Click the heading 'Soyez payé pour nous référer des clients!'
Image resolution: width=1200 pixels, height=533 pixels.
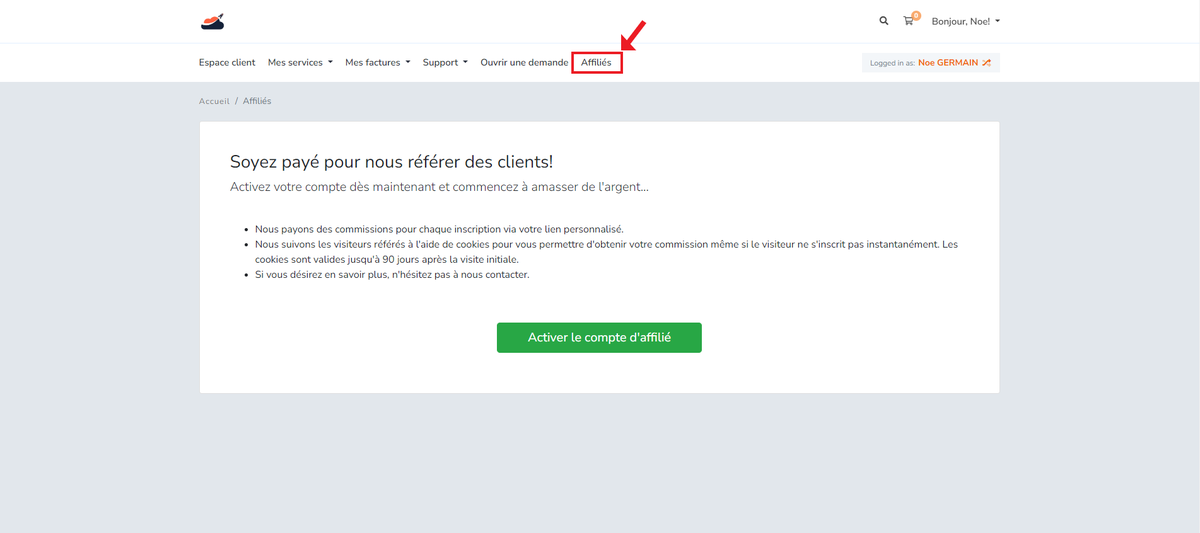pyautogui.click(x=392, y=161)
